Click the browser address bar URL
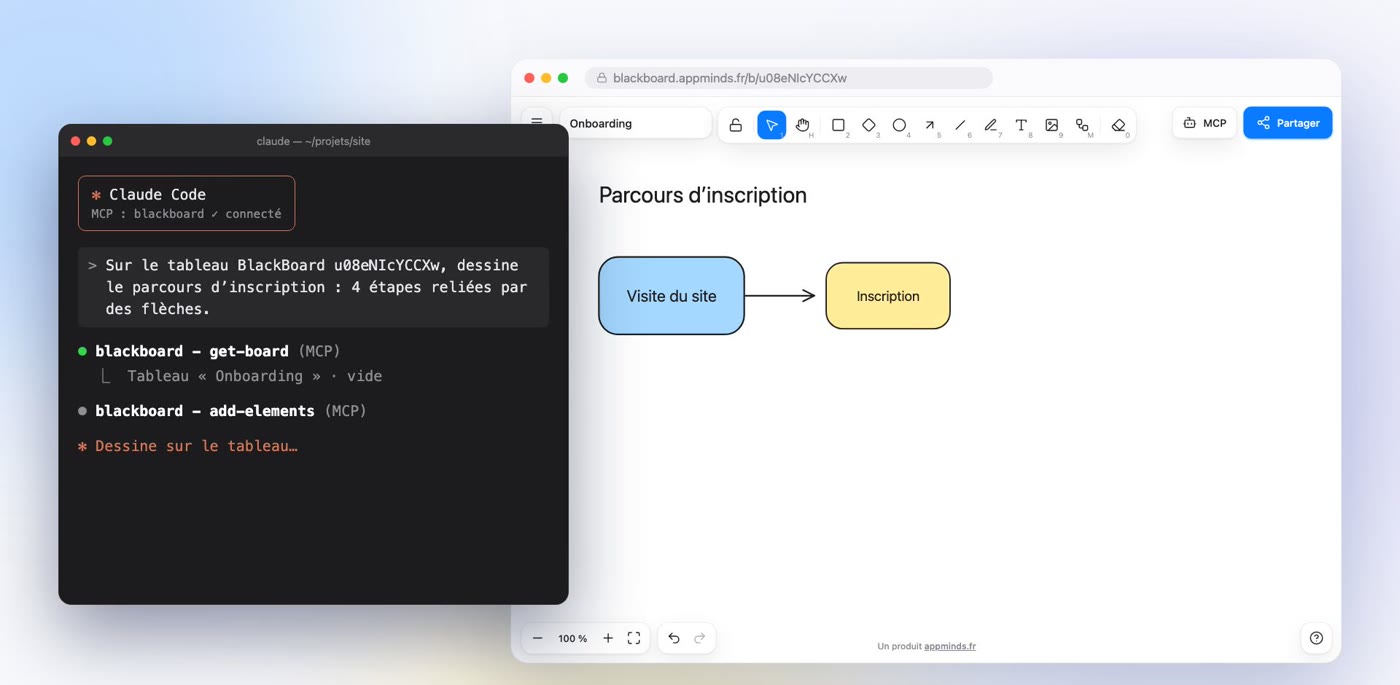This screenshot has width=1400, height=685. [x=788, y=78]
